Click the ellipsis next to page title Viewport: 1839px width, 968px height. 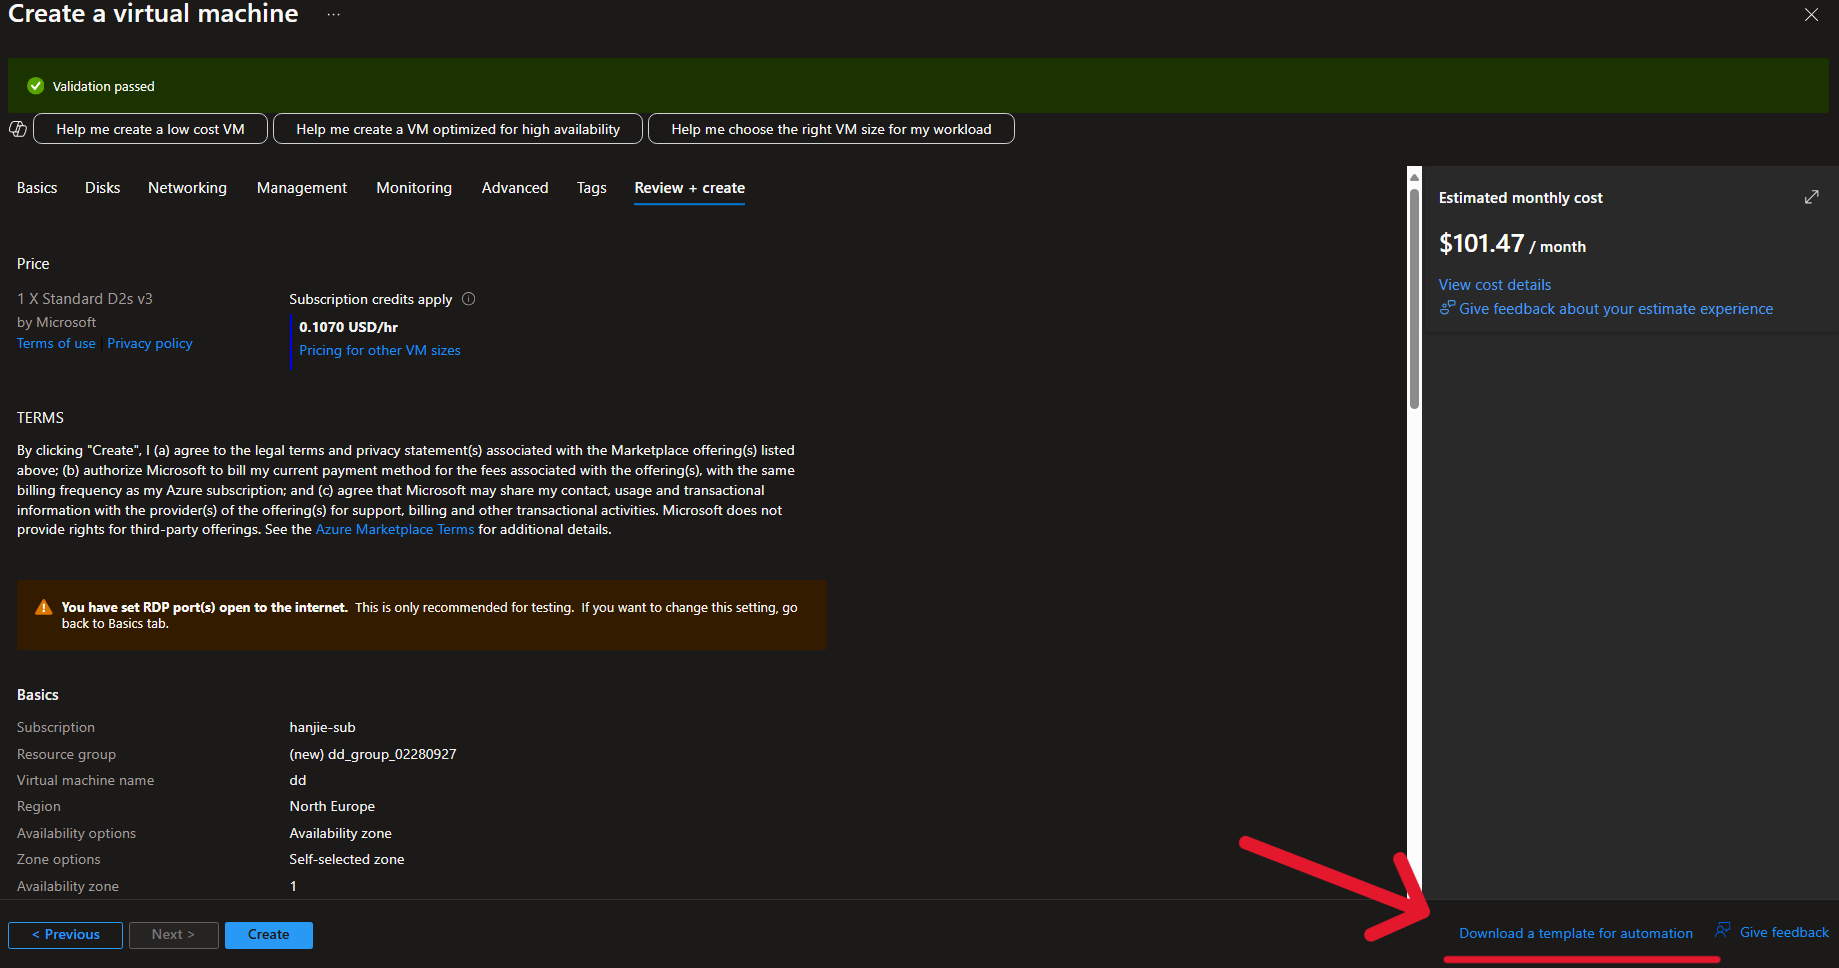pyautogui.click(x=333, y=15)
